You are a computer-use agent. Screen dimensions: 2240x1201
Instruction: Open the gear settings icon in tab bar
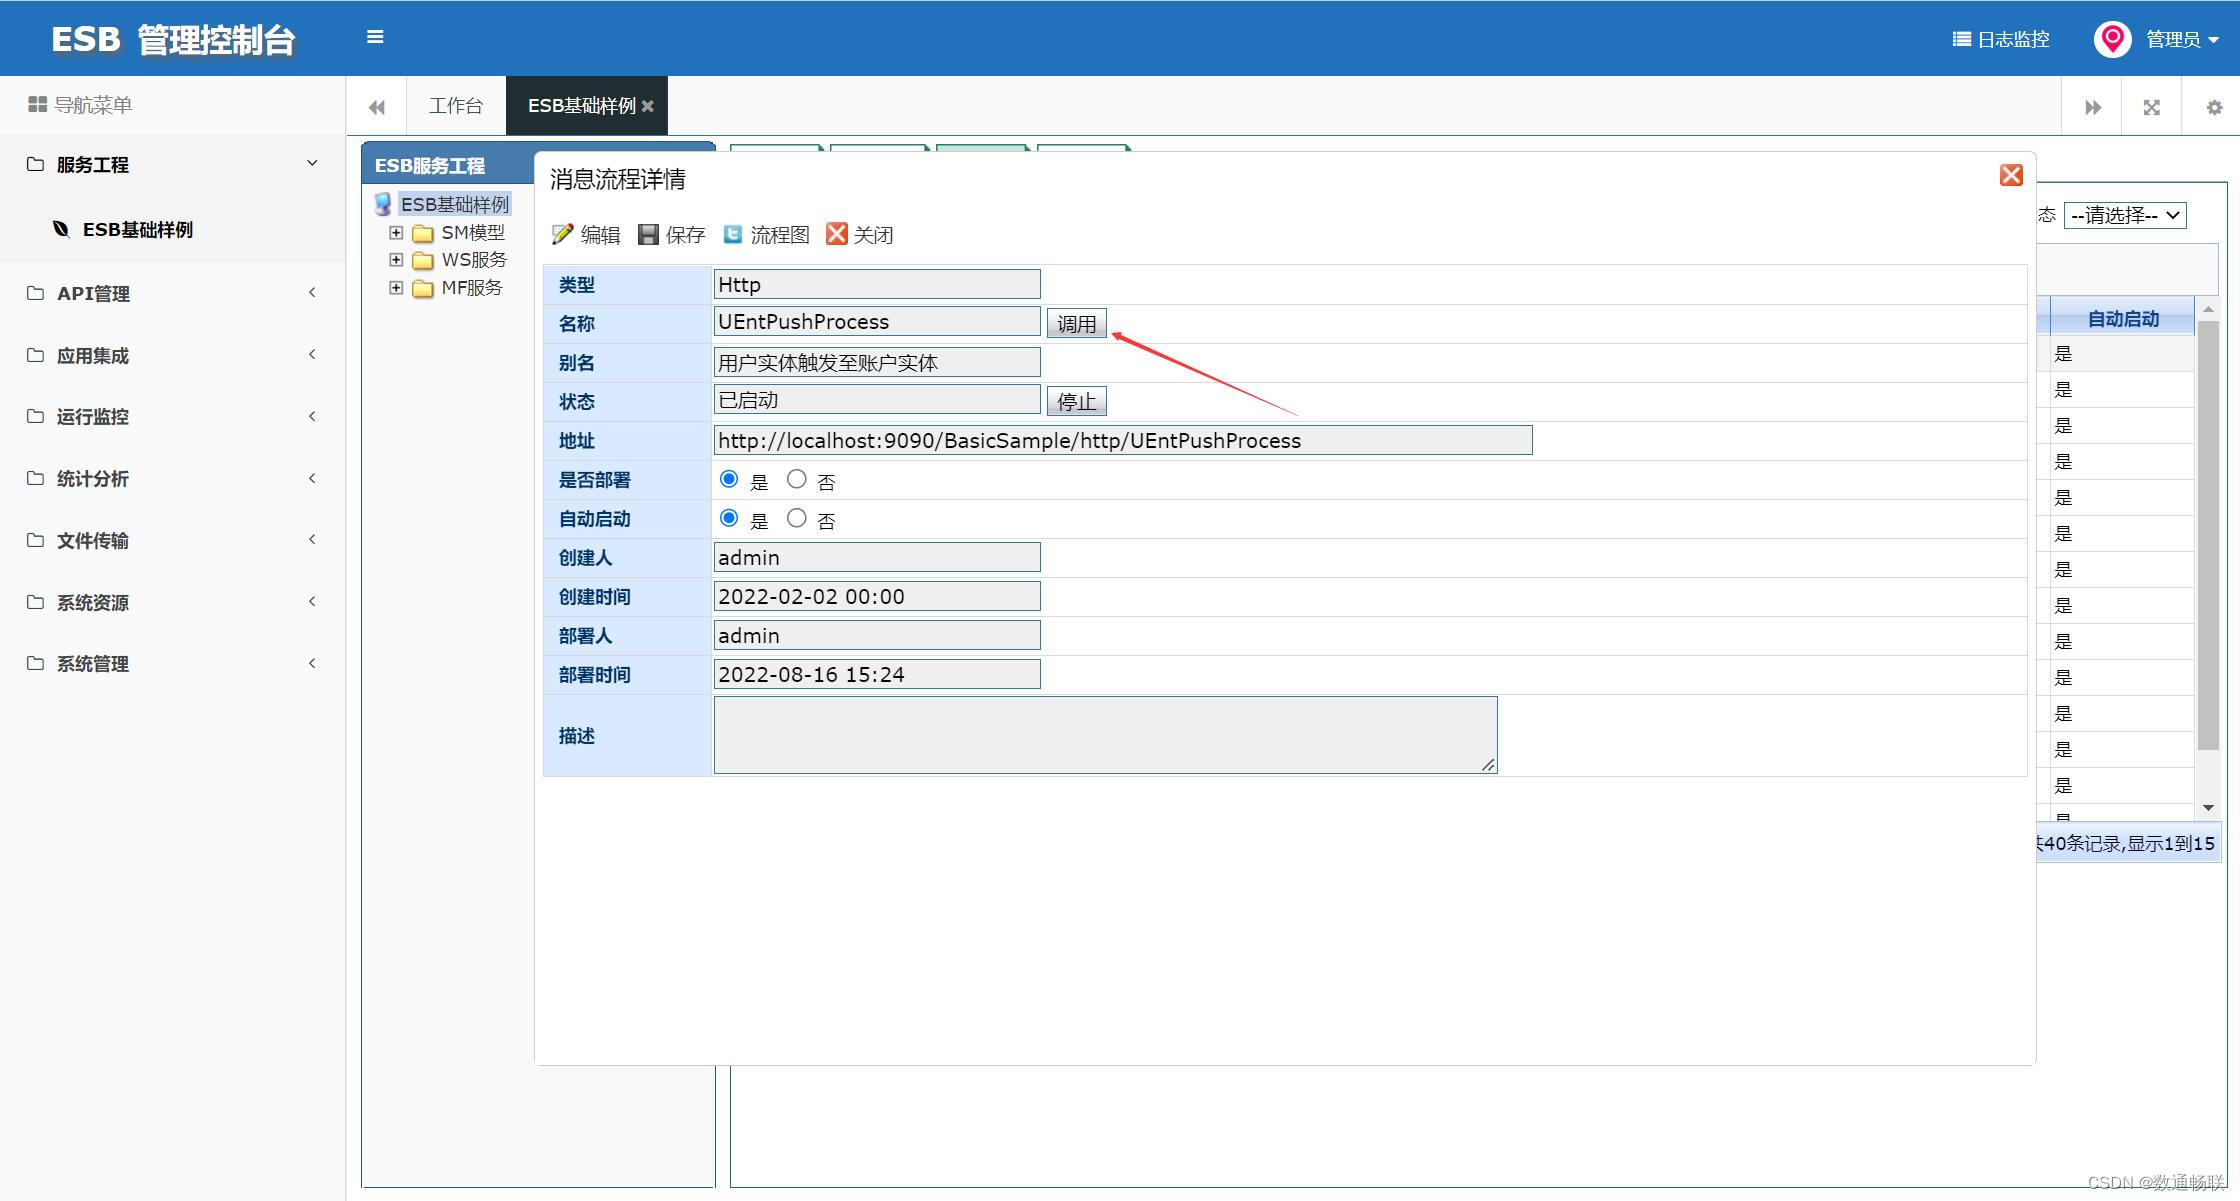pos(2214,107)
